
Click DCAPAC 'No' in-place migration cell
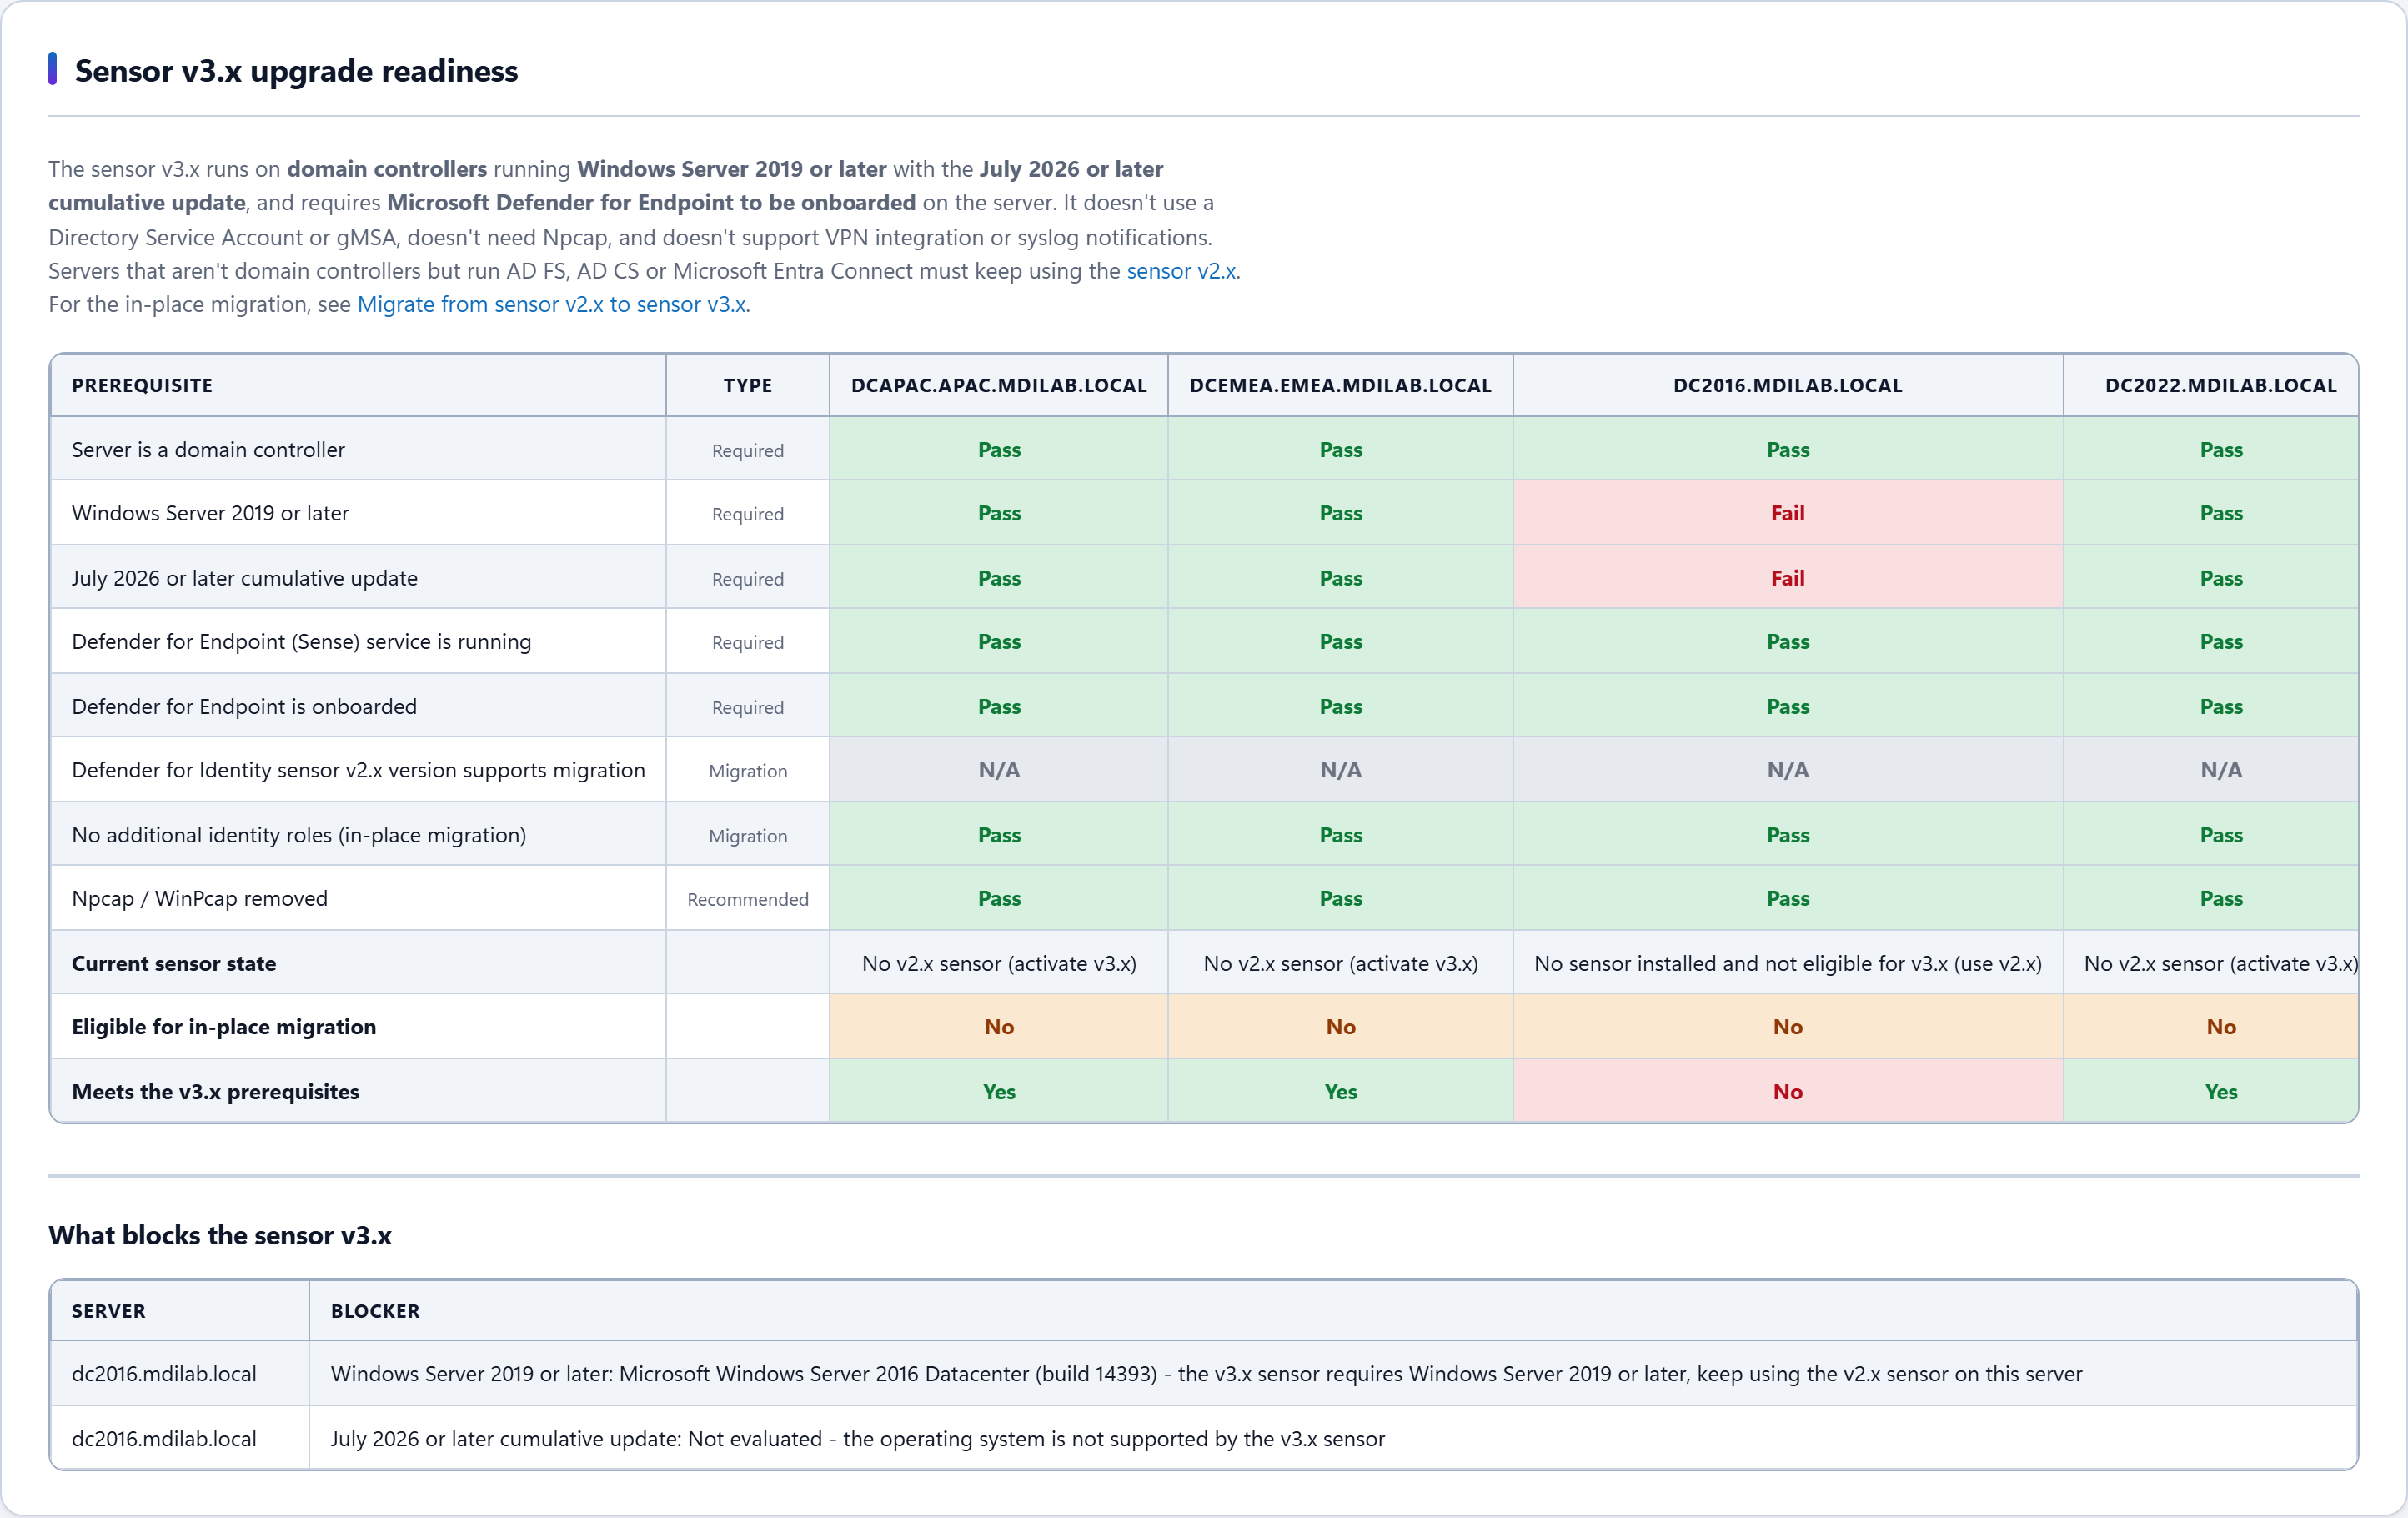[999, 1027]
